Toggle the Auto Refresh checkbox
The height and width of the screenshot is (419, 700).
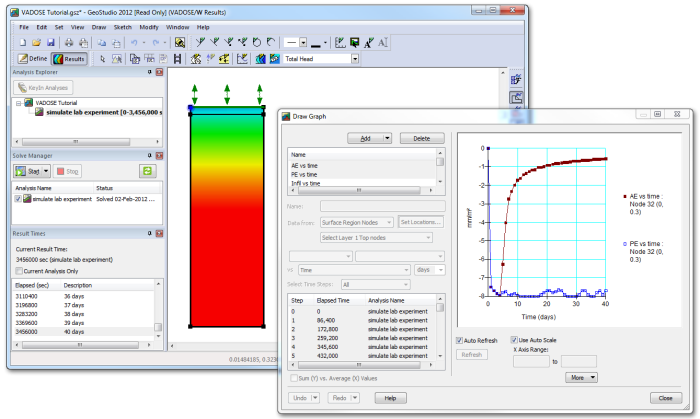[460, 340]
